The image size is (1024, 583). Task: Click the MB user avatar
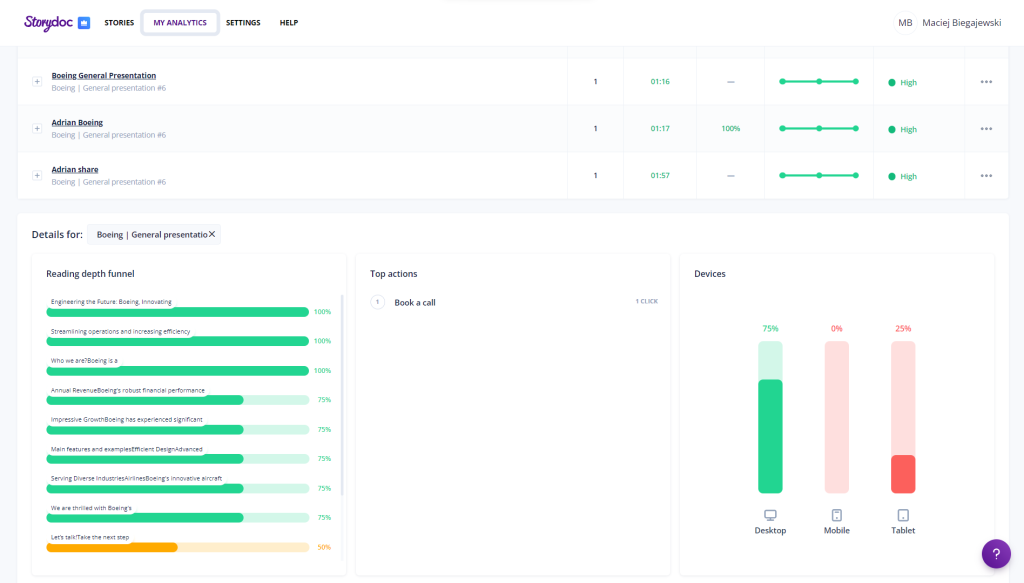[905, 22]
